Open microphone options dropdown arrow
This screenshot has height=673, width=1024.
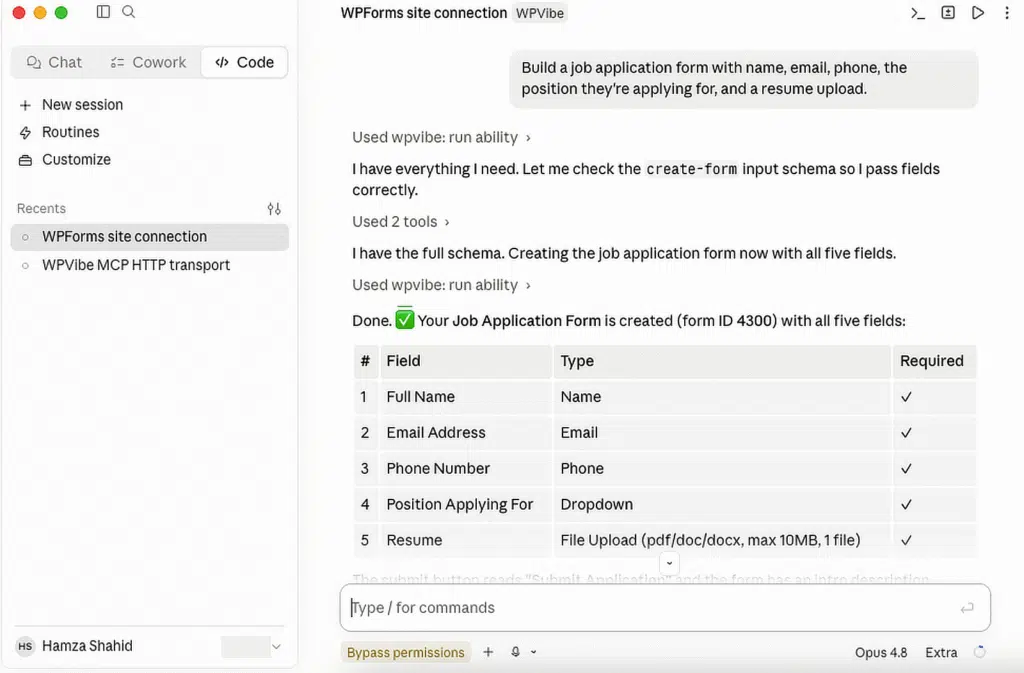pyautogui.click(x=534, y=651)
